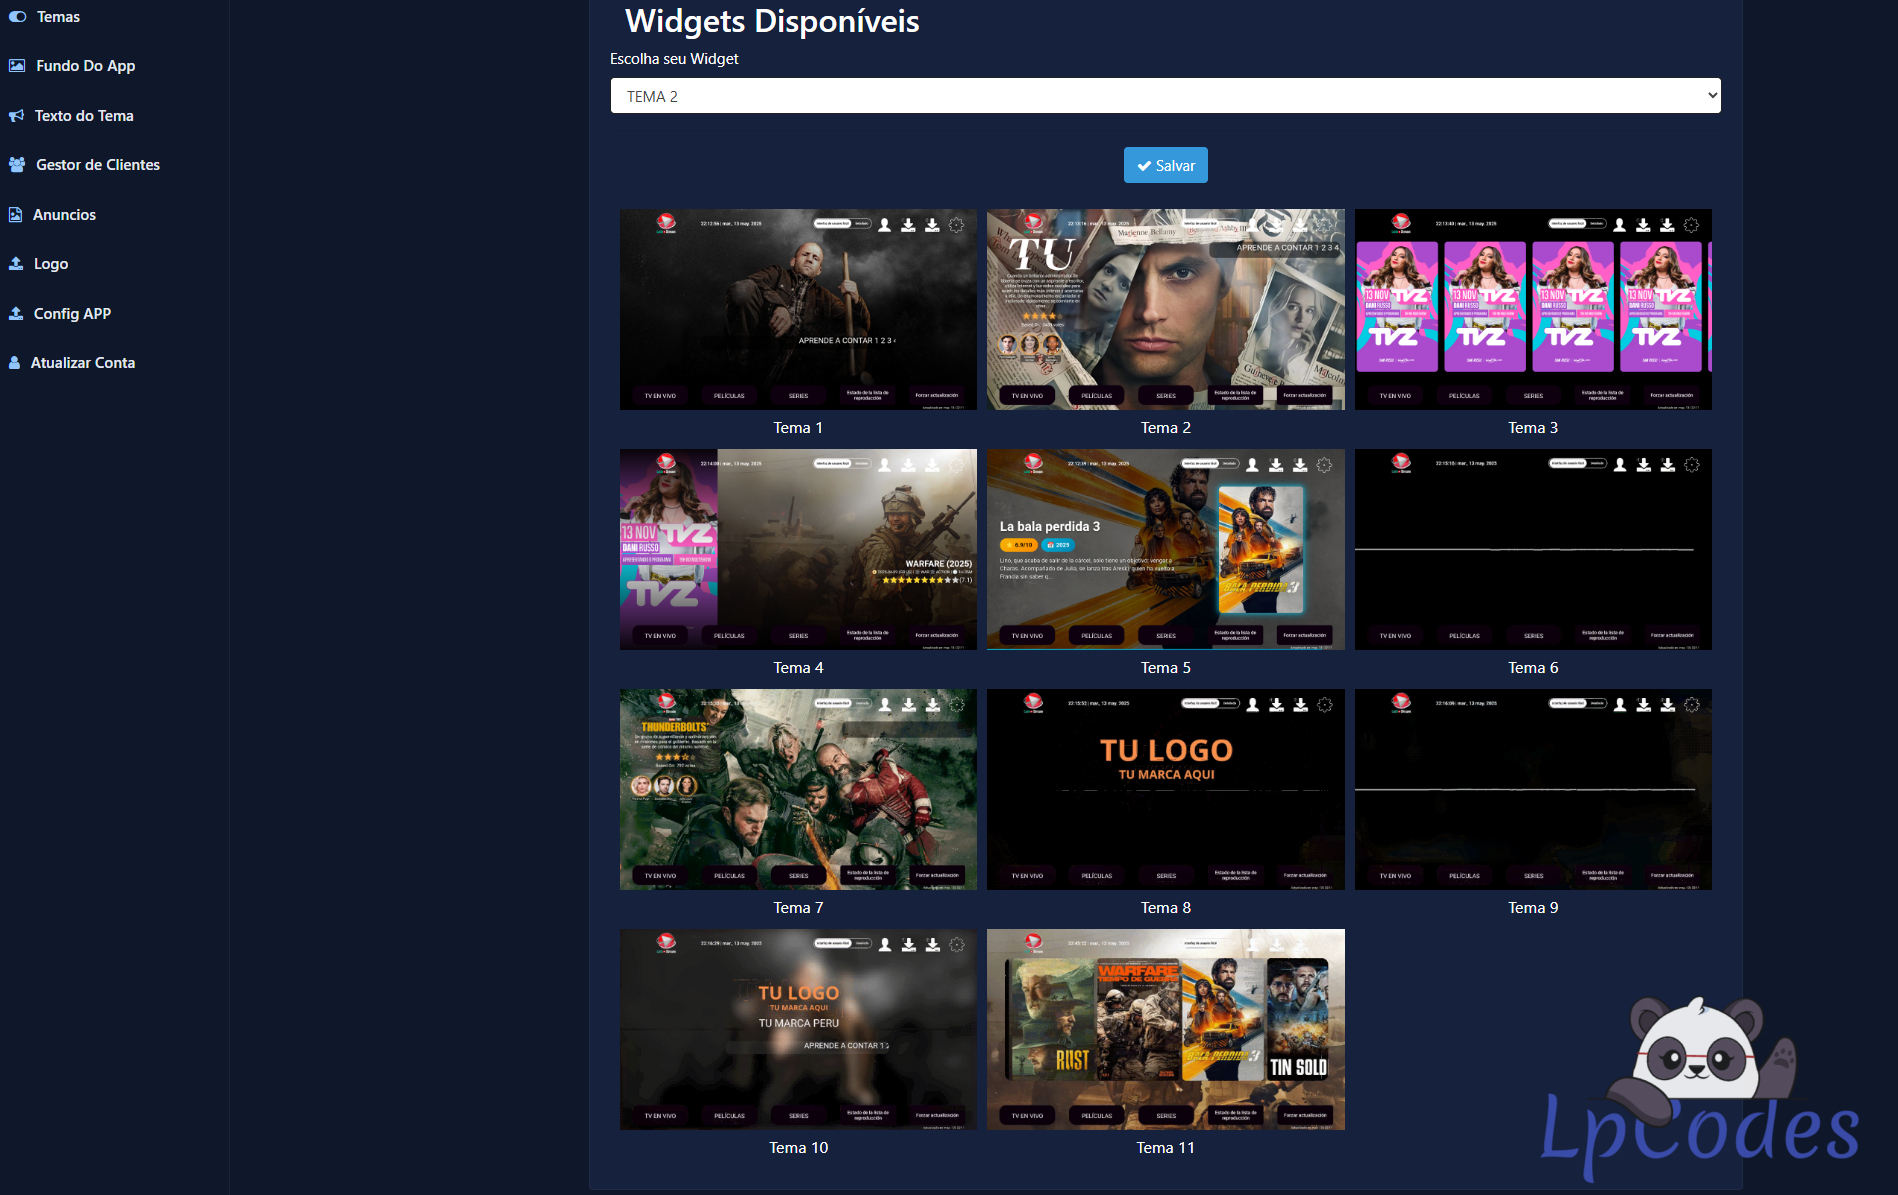Image resolution: width=1898 pixels, height=1195 pixels.
Task: Click the Texto do Tema megaphone icon
Action: tap(16, 116)
